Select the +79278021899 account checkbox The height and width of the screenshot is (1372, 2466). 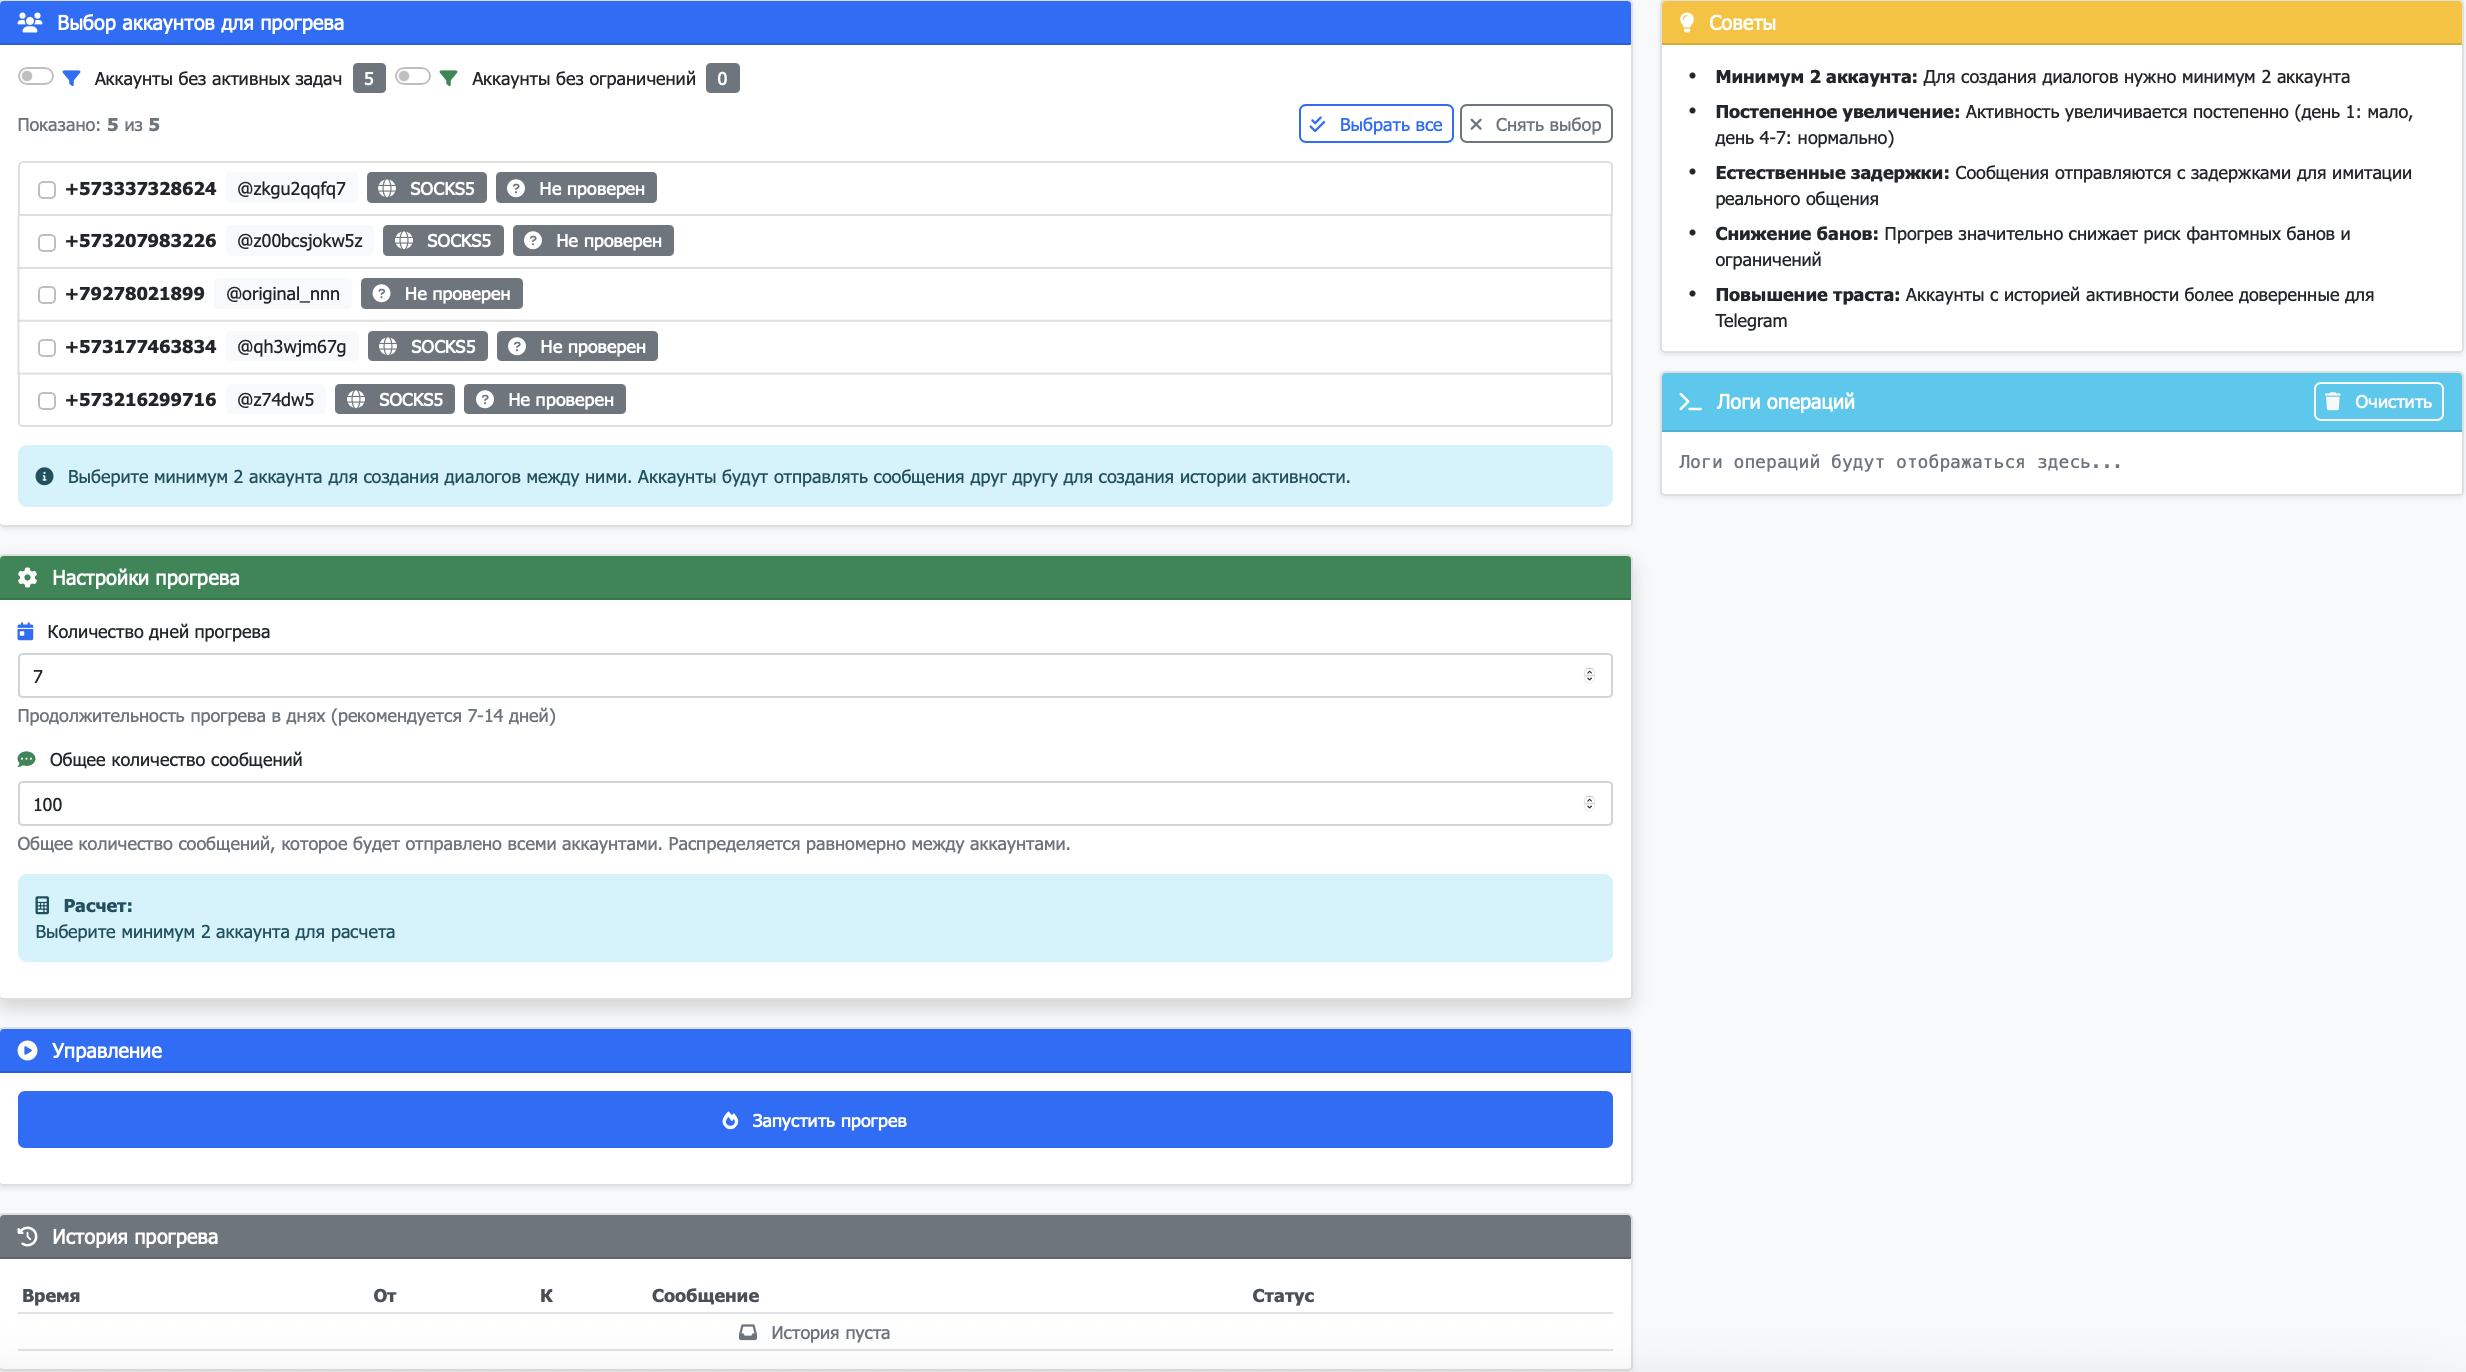click(47, 295)
